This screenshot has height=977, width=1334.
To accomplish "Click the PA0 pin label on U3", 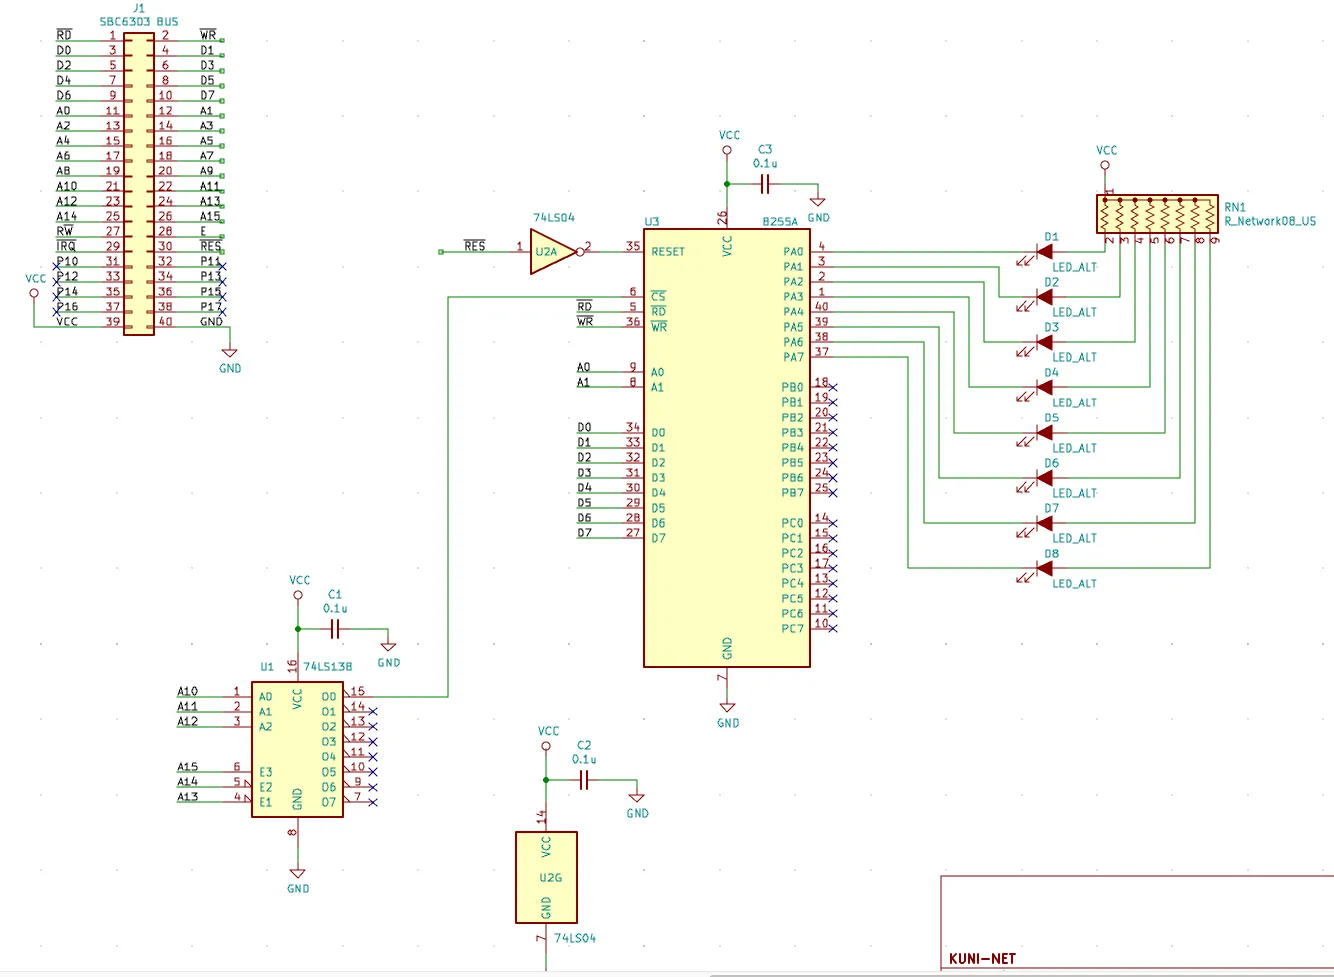I will tap(793, 252).
